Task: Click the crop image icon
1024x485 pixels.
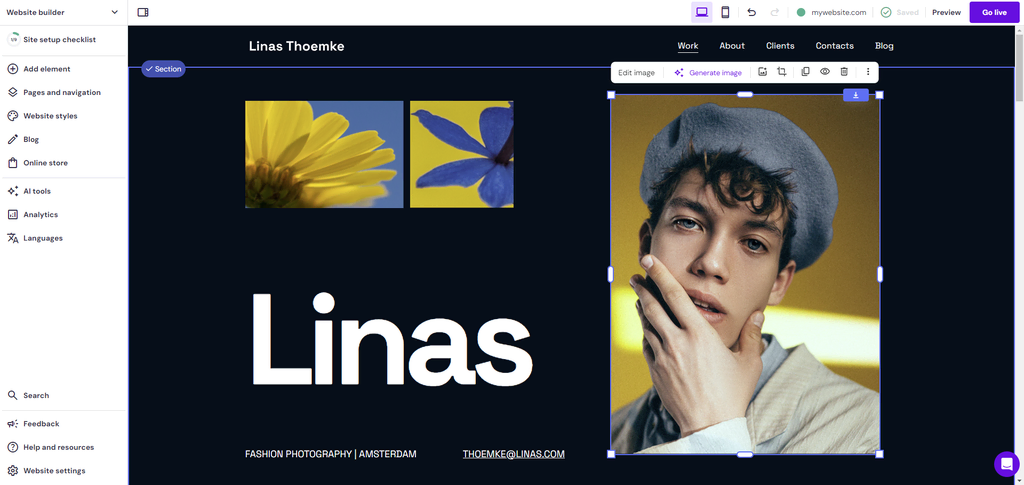Action: (x=782, y=72)
